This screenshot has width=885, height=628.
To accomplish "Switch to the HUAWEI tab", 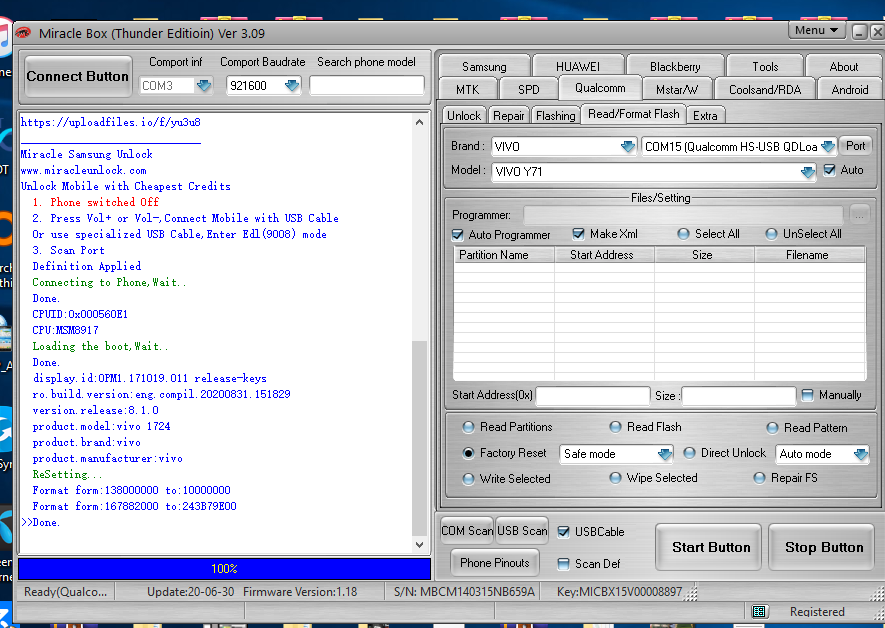I will pyautogui.click(x=578, y=67).
